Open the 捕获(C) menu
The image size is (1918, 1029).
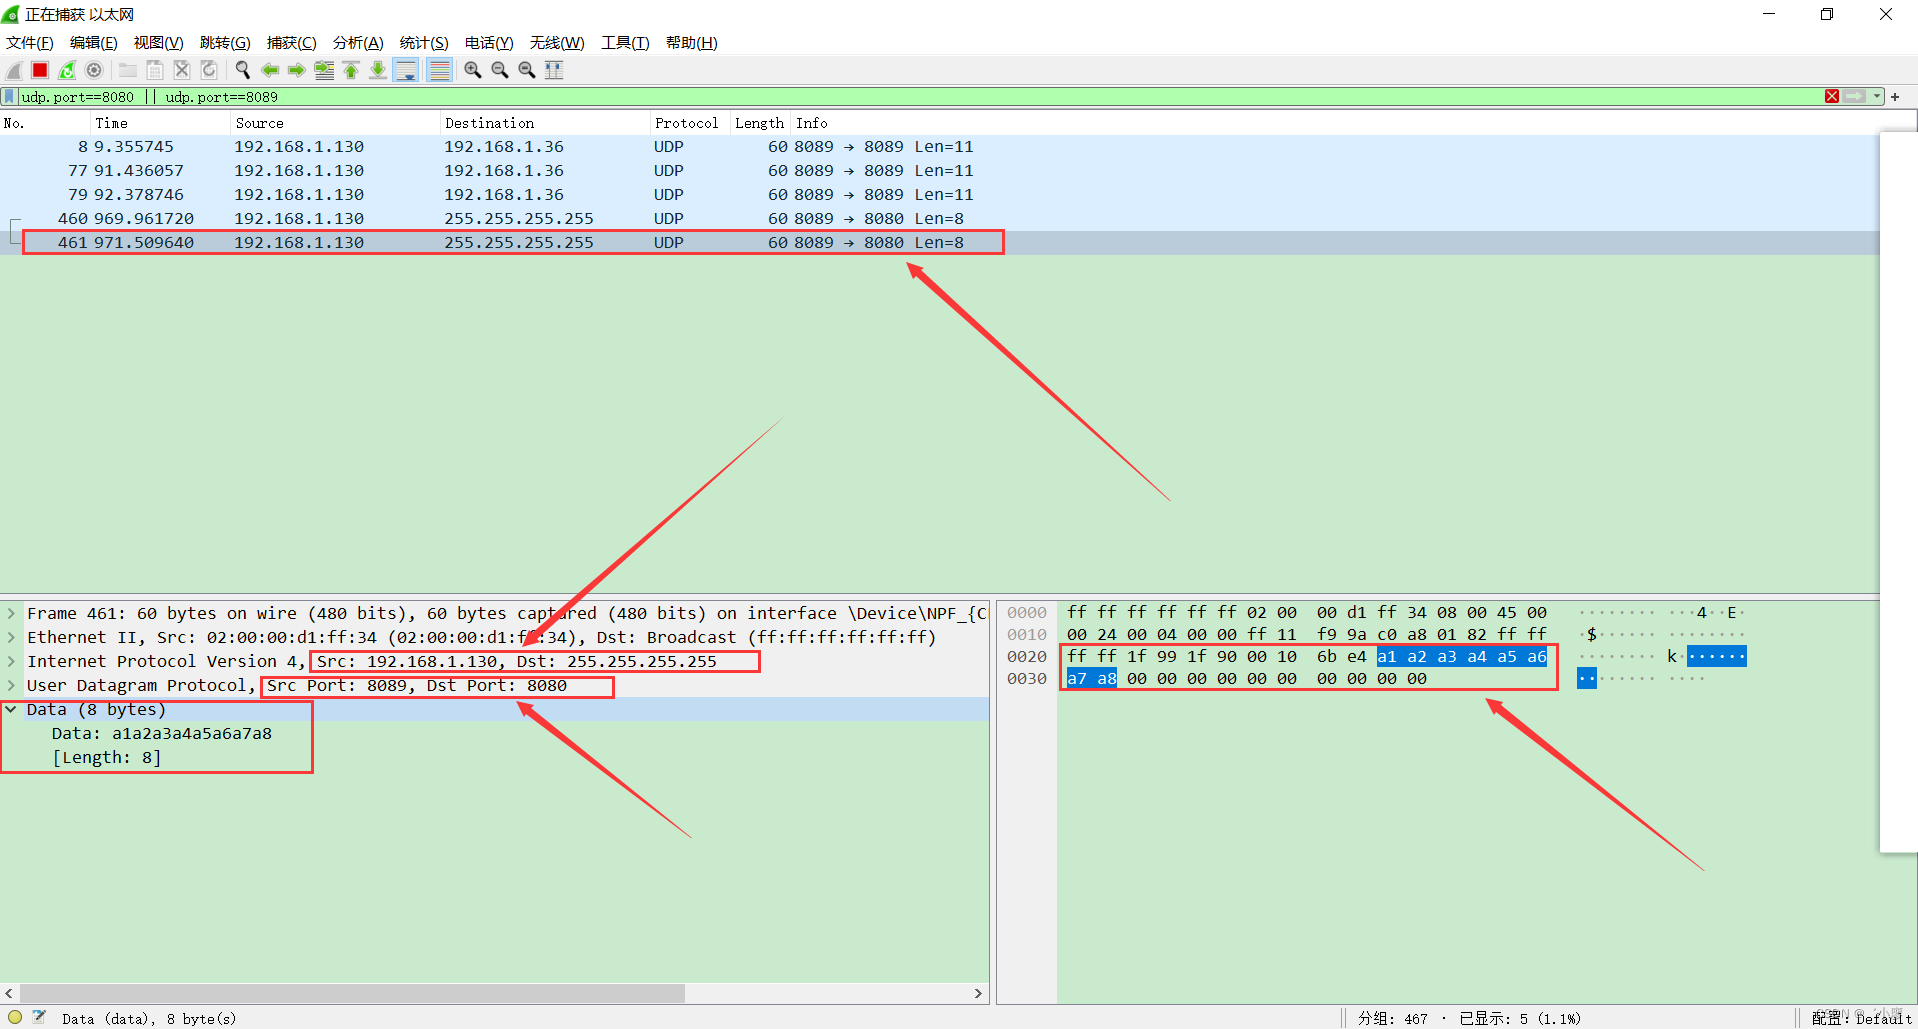[292, 43]
